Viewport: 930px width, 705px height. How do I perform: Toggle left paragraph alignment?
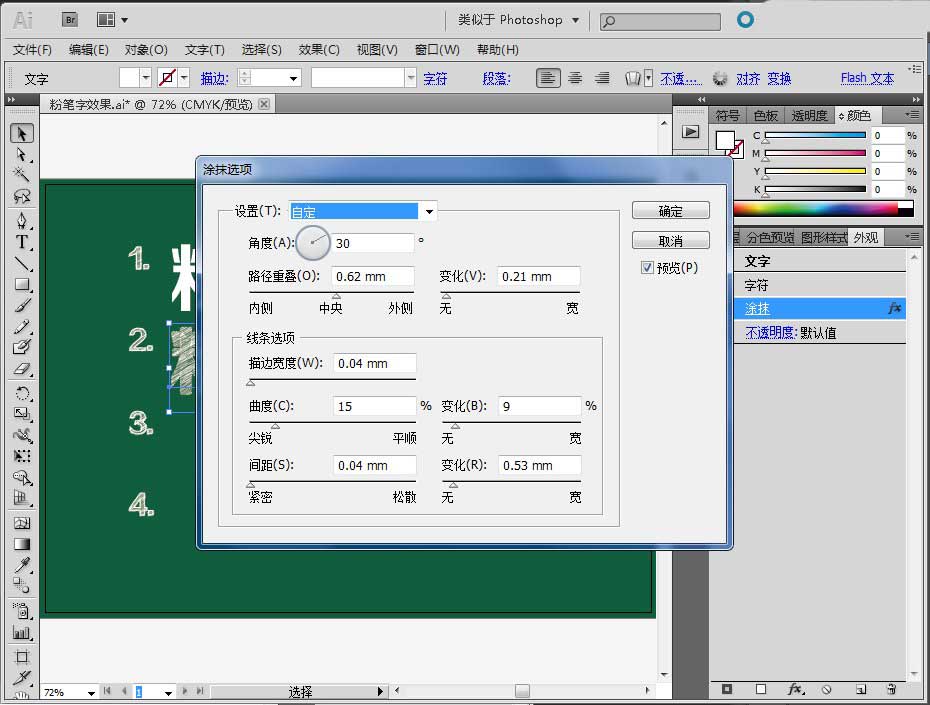tap(548, 77)
